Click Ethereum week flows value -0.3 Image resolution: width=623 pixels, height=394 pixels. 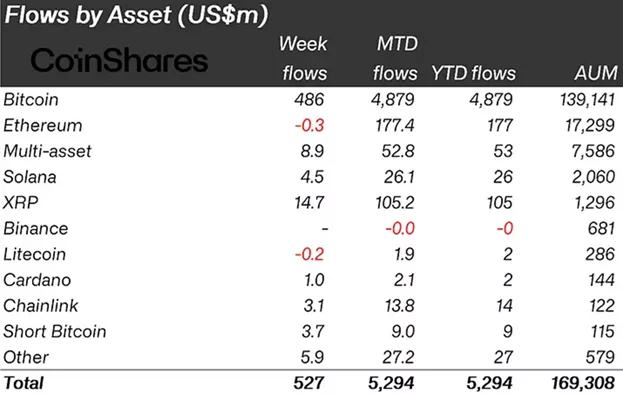click(310, 126)
